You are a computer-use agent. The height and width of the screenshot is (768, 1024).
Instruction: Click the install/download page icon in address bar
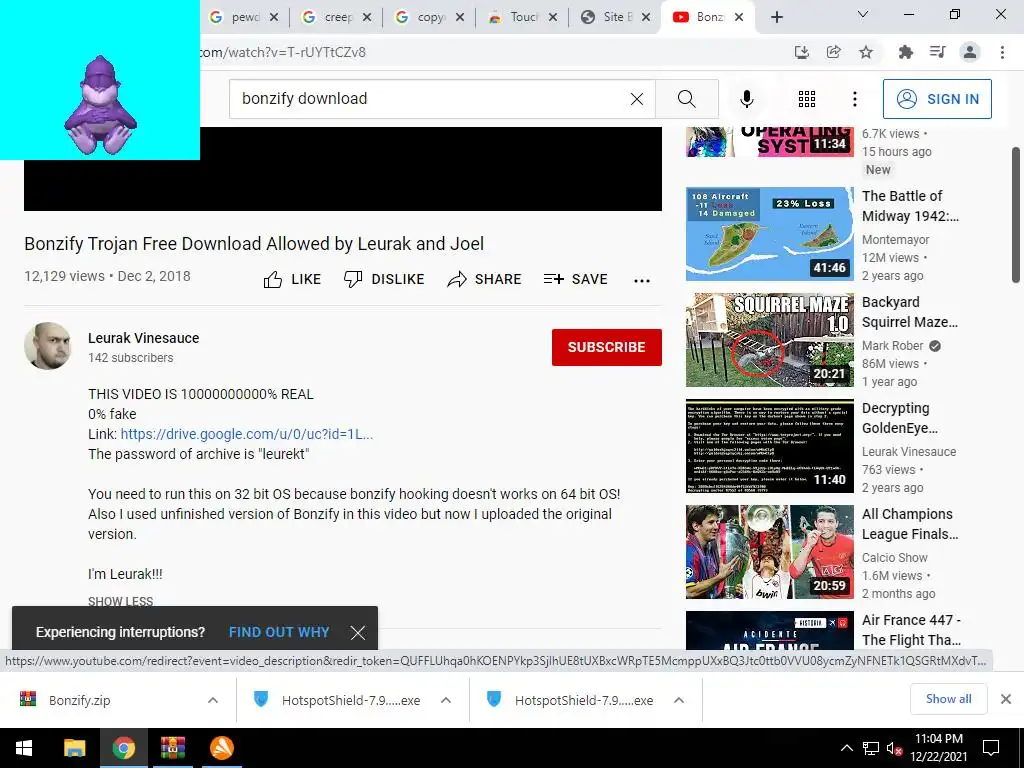801,52
